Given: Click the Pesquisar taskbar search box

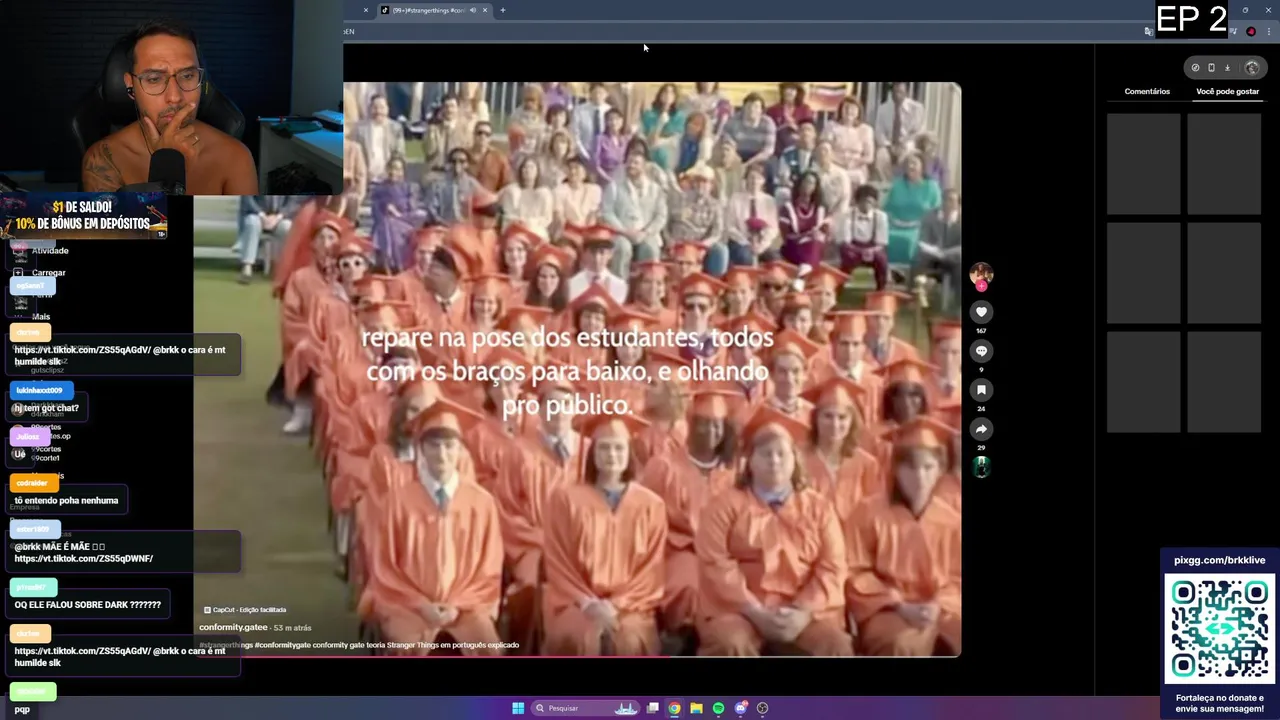Looking at the screenshot, I should [586, 708].
